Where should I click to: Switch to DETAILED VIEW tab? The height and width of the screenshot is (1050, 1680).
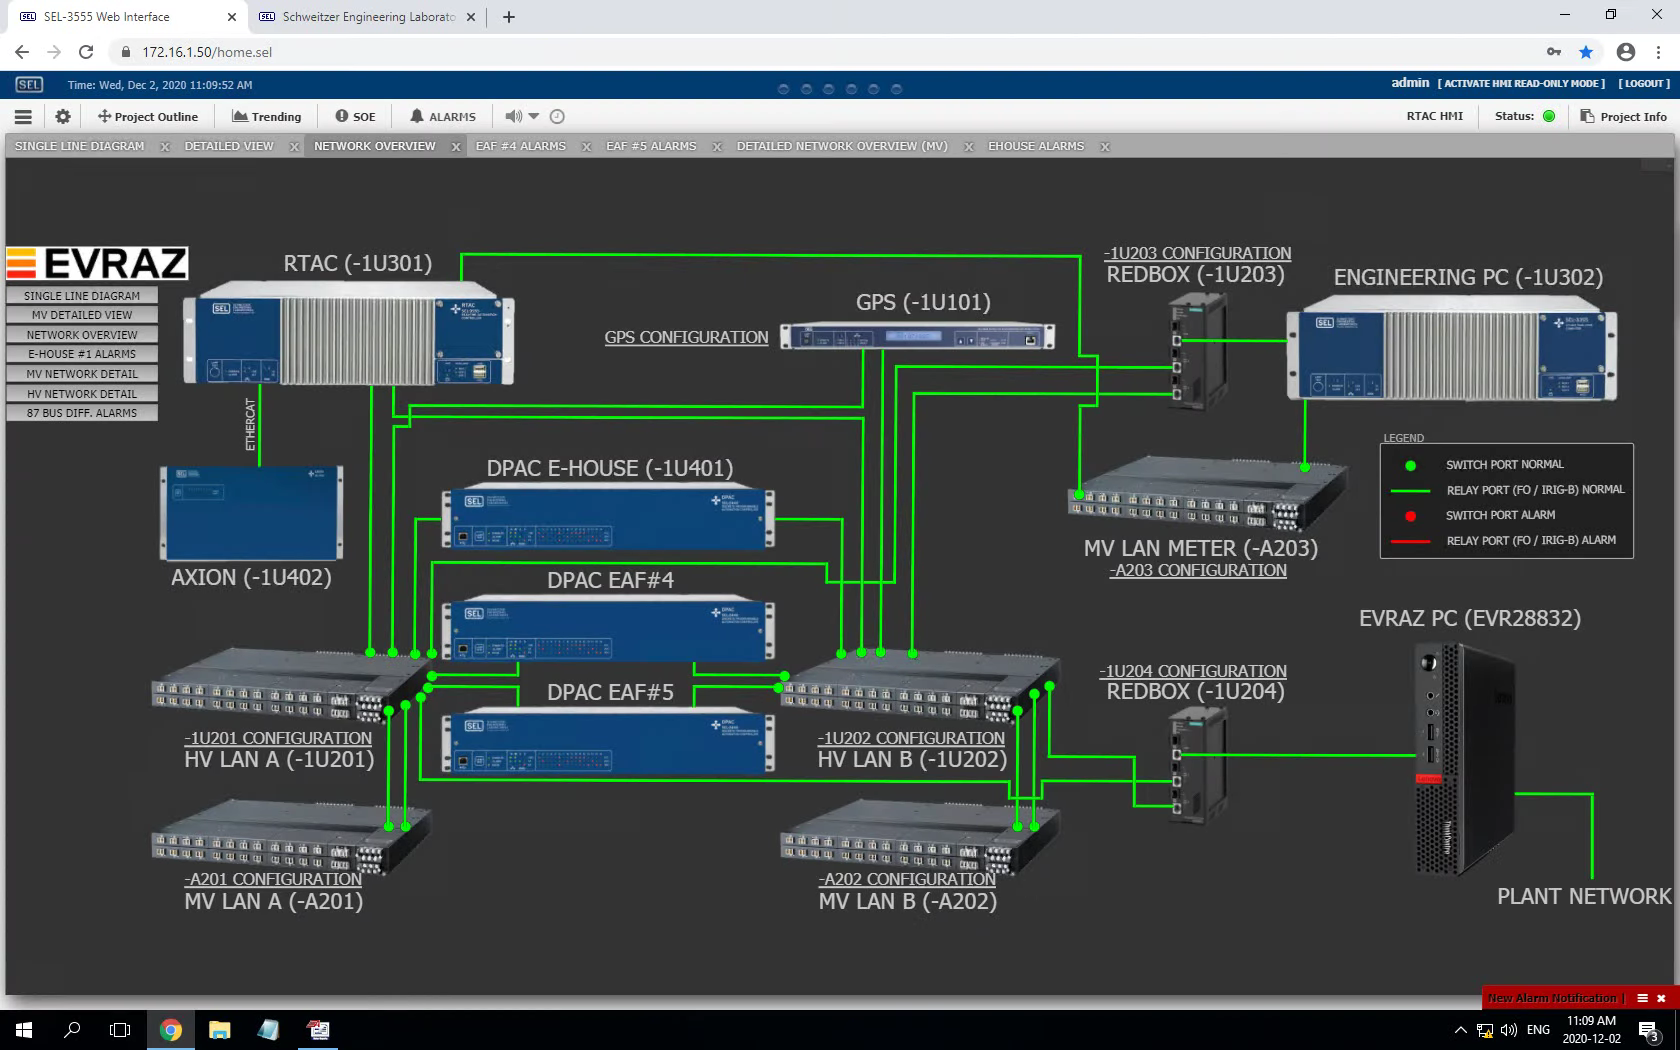pos(229,146)
